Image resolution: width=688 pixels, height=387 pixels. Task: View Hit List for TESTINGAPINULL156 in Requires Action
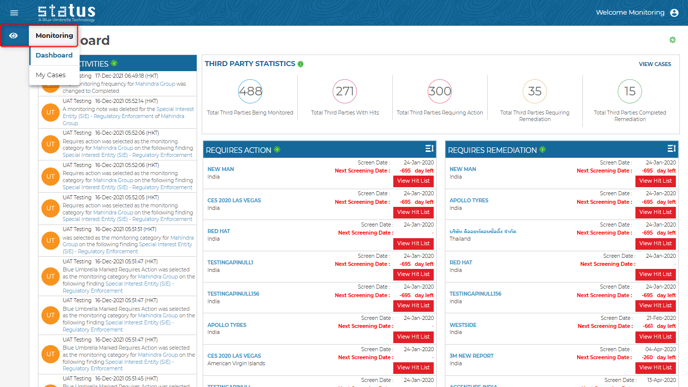tap(413, 305)
